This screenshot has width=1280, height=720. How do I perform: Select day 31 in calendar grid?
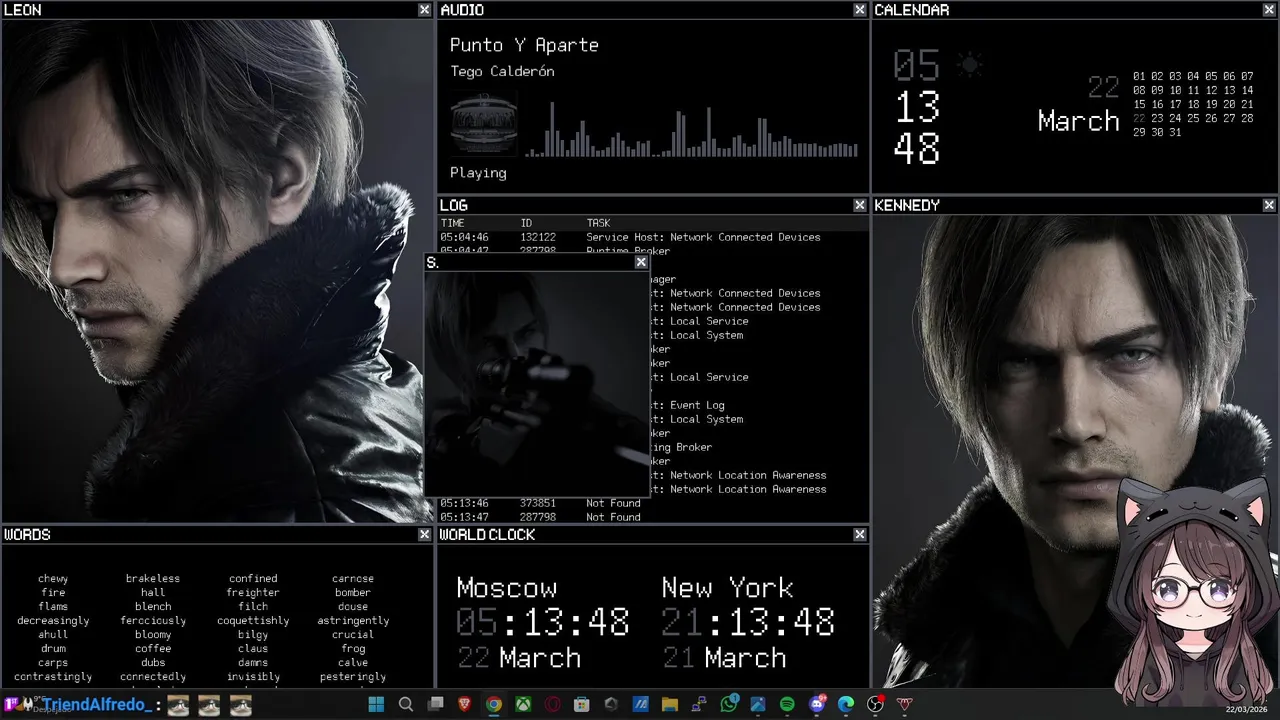coord(1175,132)
